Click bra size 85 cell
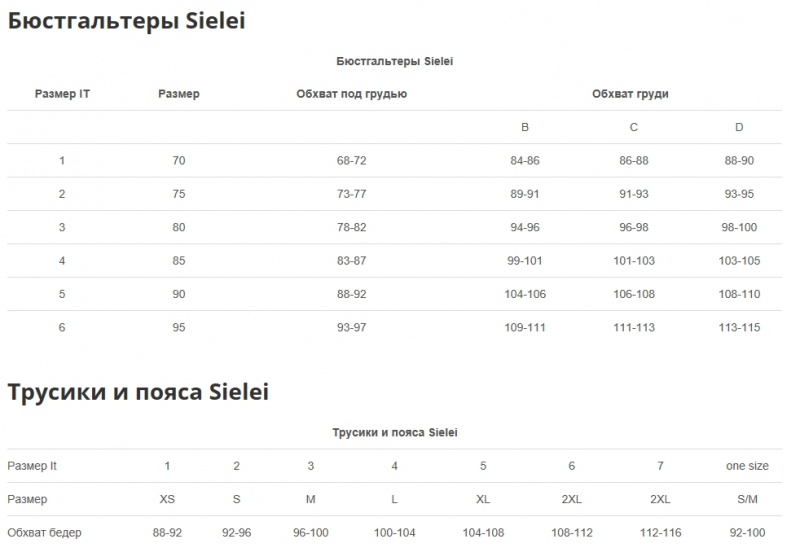This screenshot has width=800, height=552. [x=179, y=261]
